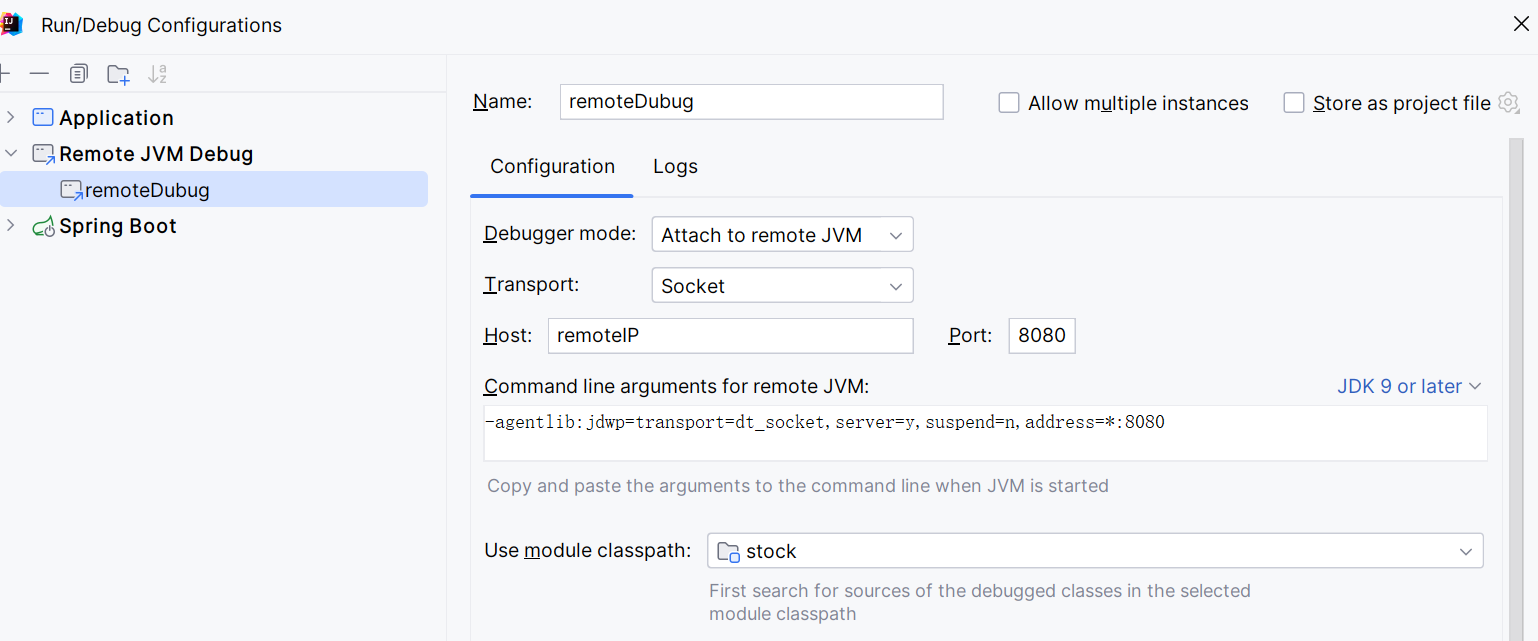Click the gear icon beside Store as project file

point(1508,103)
